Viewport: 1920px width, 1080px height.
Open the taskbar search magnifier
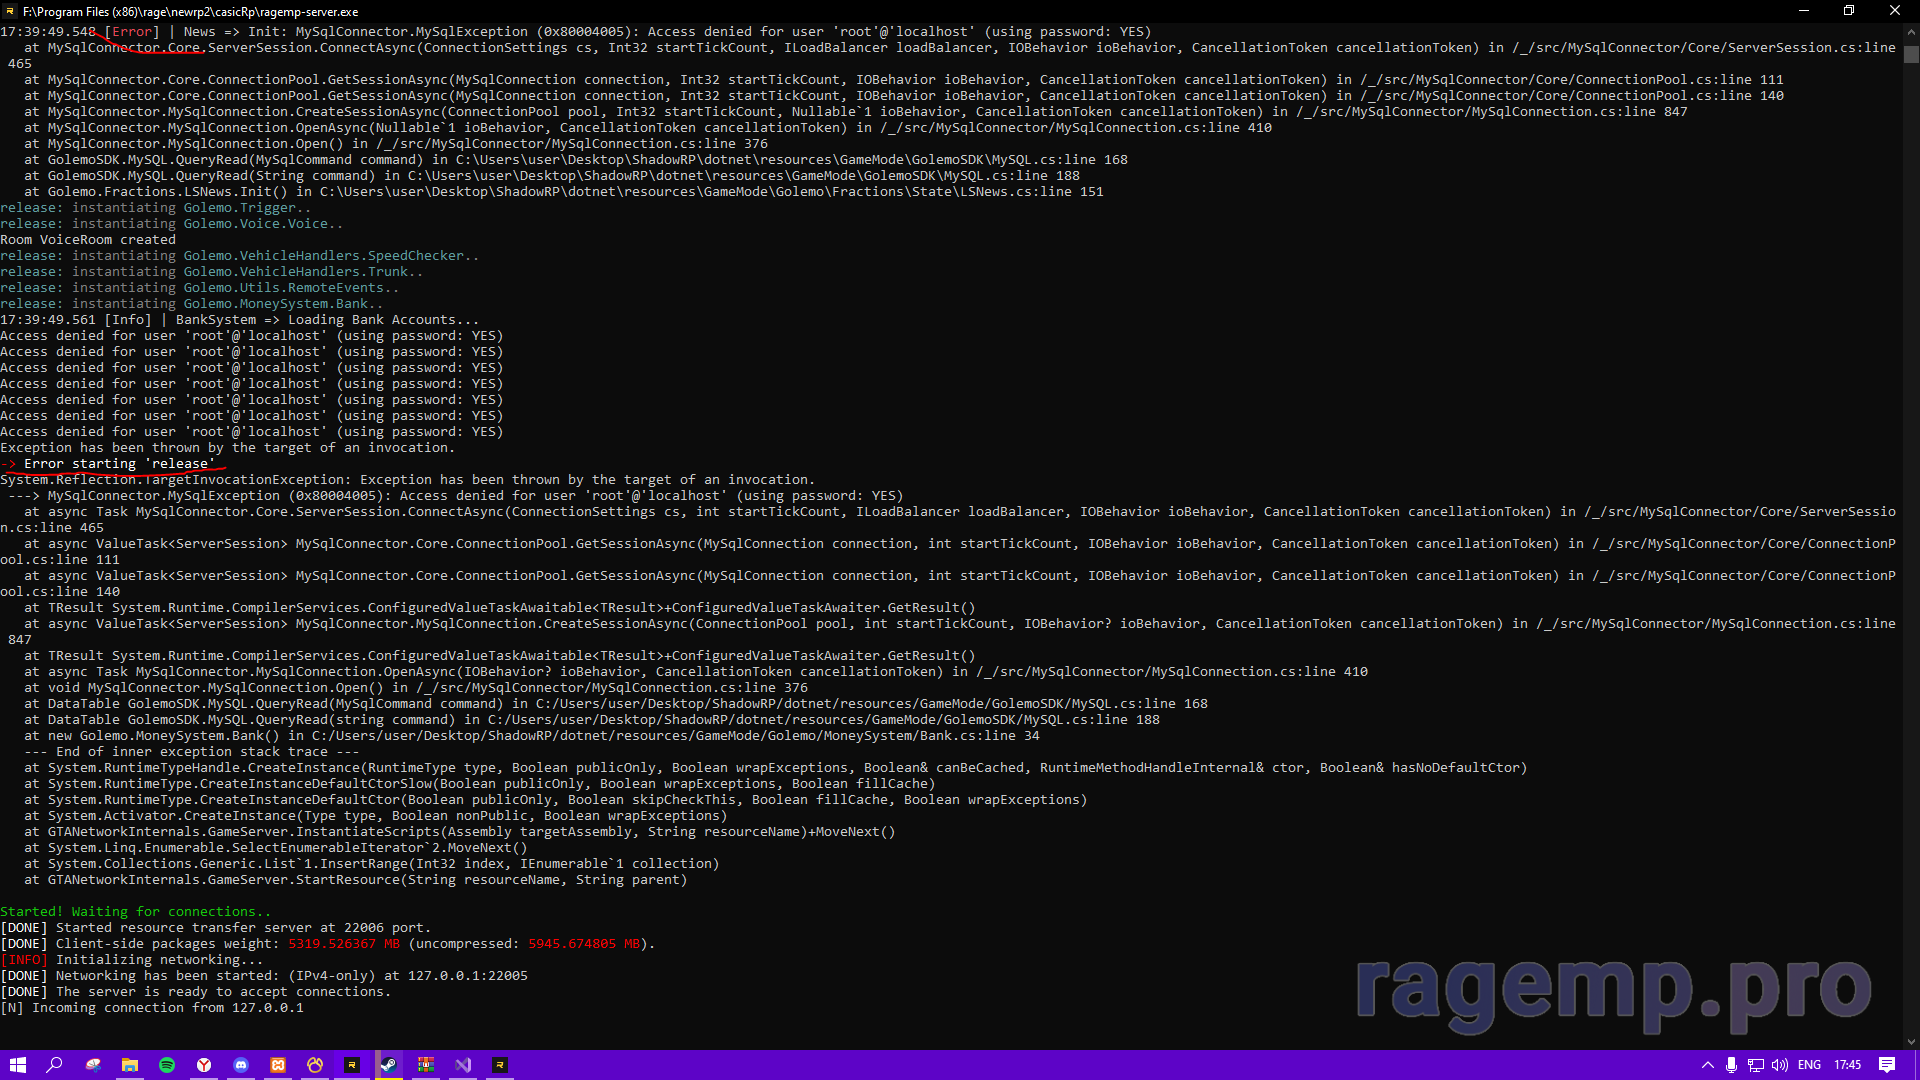point(55,1065)
